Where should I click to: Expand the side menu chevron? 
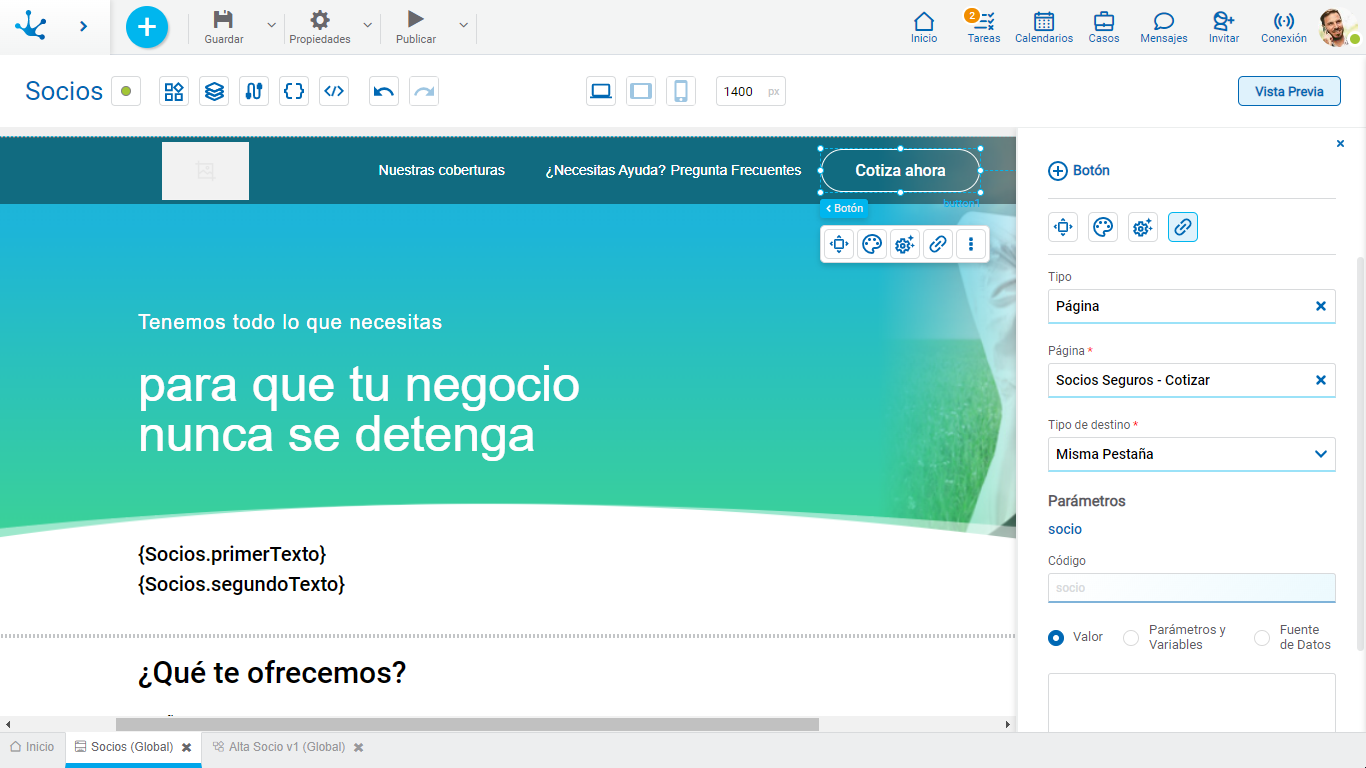83,27
